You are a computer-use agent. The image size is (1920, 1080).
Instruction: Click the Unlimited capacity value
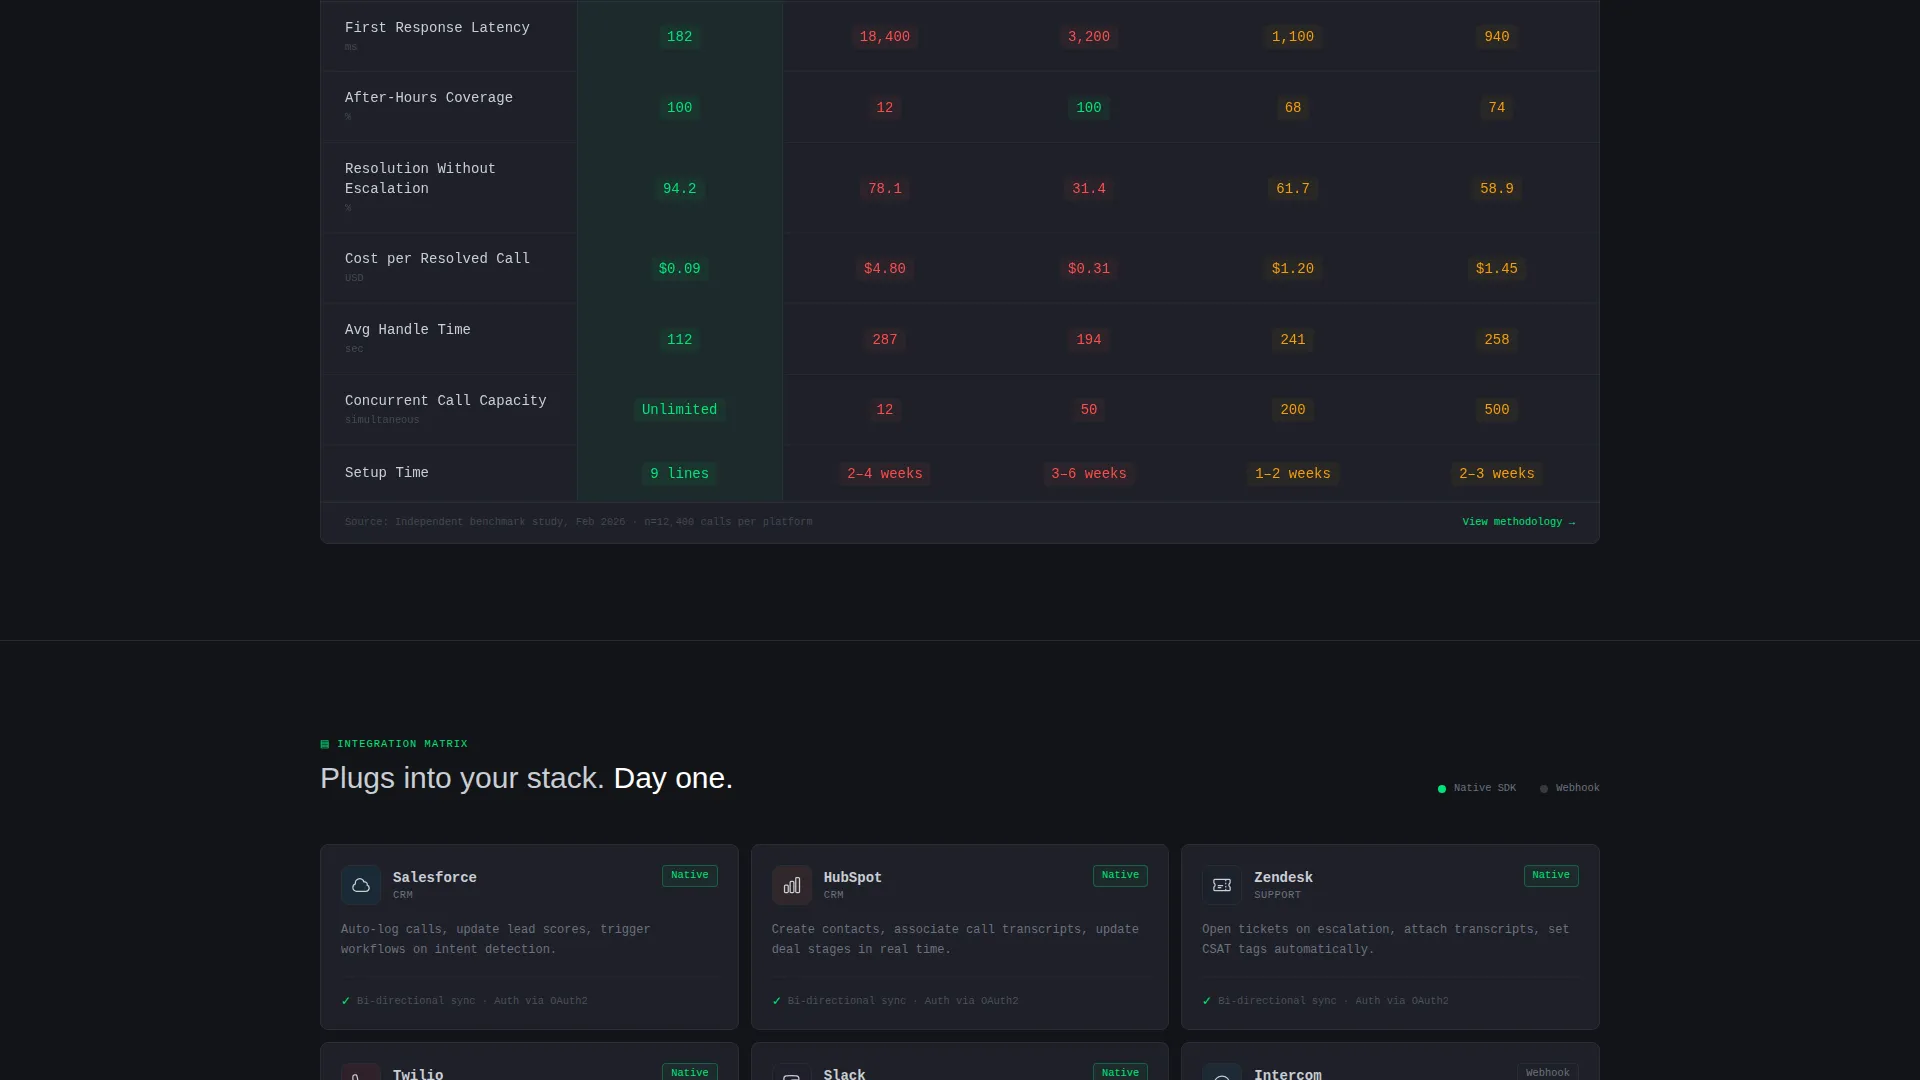679,410
